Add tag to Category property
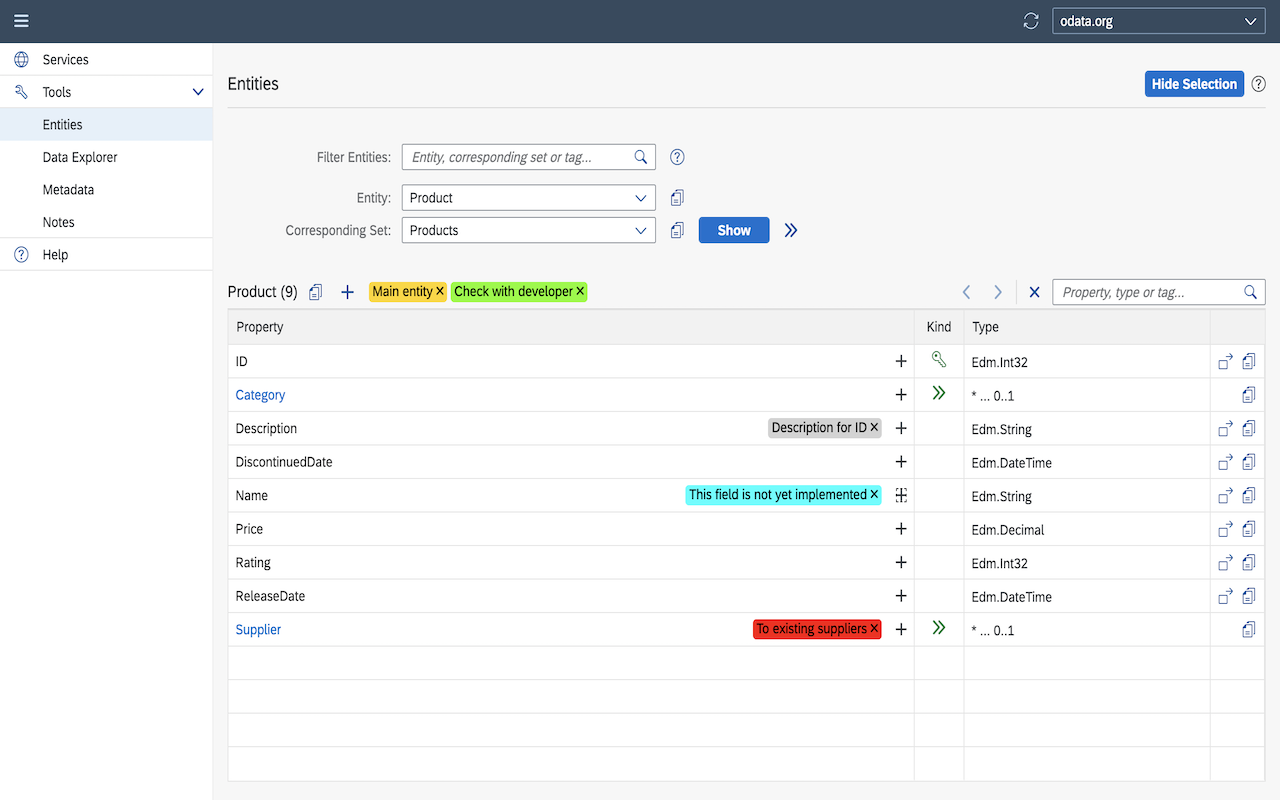The image size is (1280, 800). pyautogui.click(x=901, y=395)
